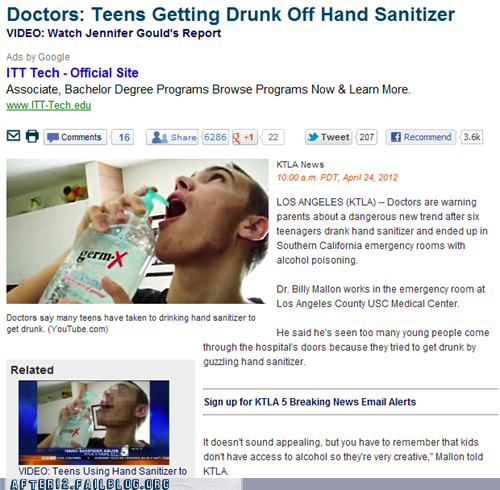Click the share count 6286
The image size is (500, 490).
coord(215,137)
